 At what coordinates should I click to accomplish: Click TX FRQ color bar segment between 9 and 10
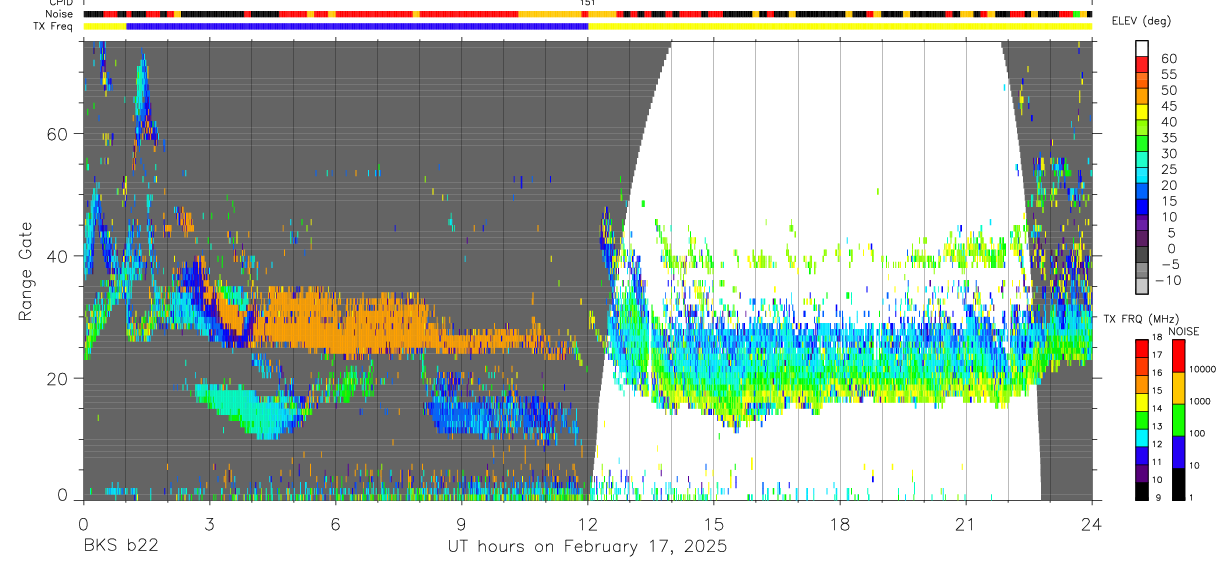click(1143, 489)
